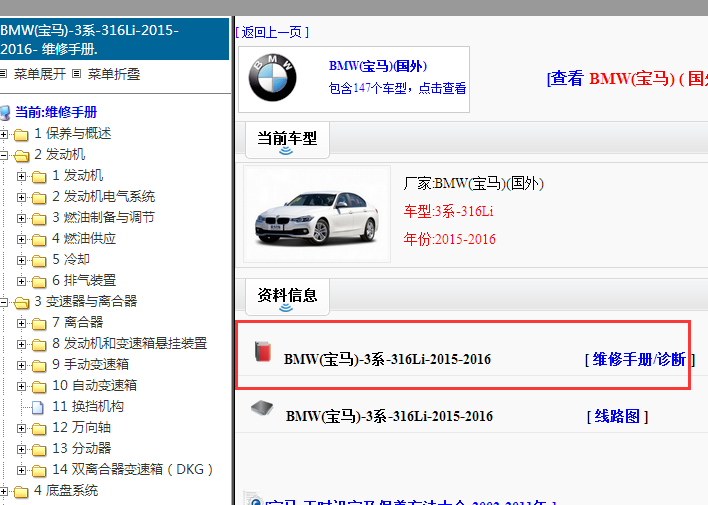Click the folder icon of 6 排气装置
Screen dimensions: 708x505
point(39,282)
